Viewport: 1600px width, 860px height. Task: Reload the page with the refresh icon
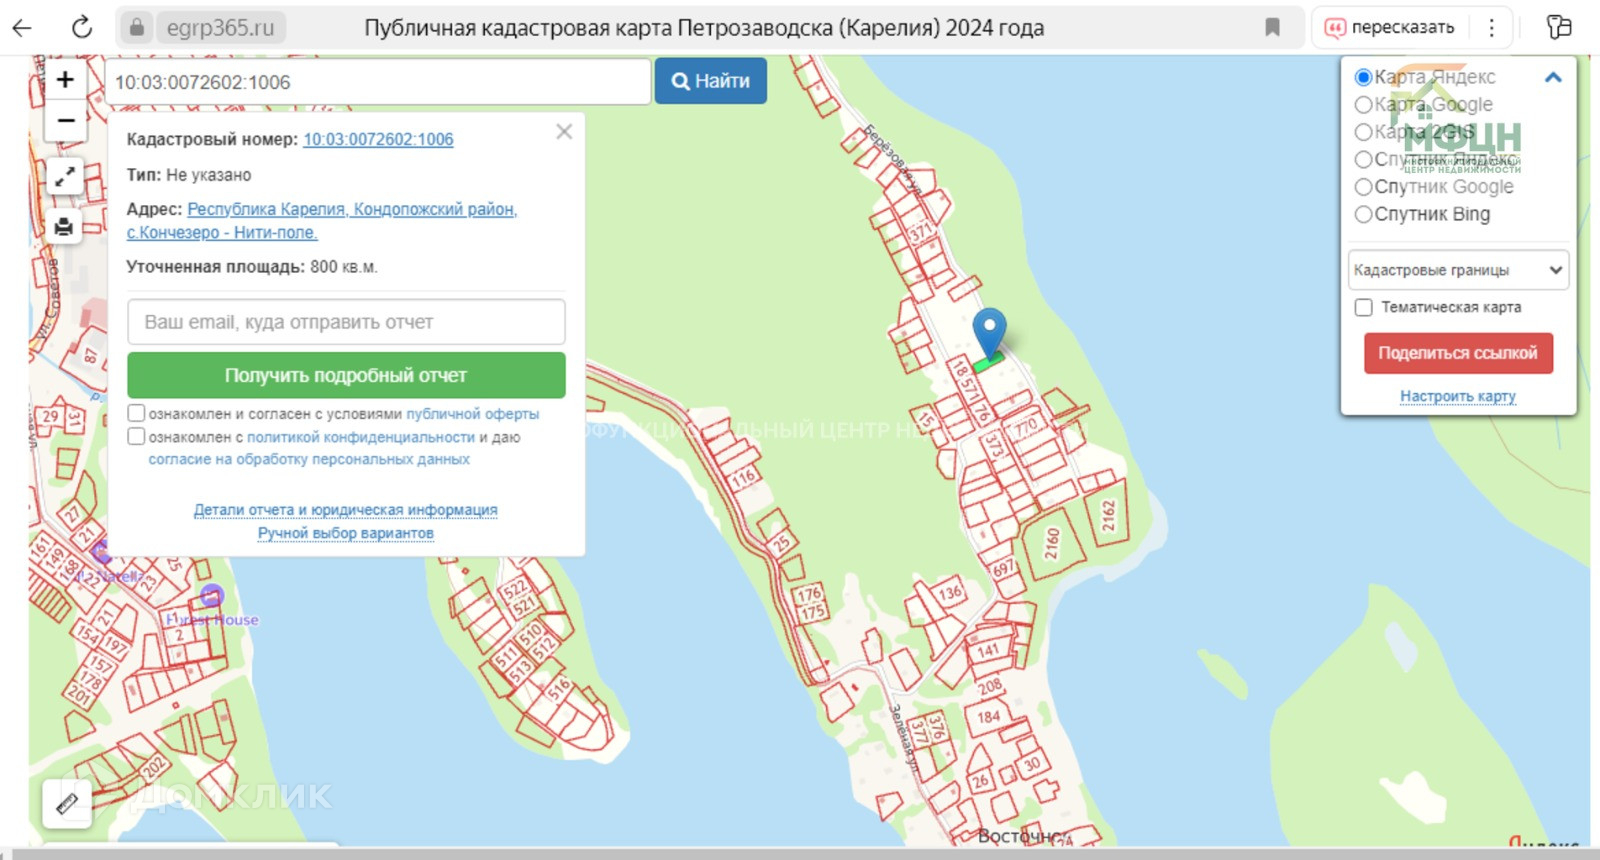(x=82, y=27)
